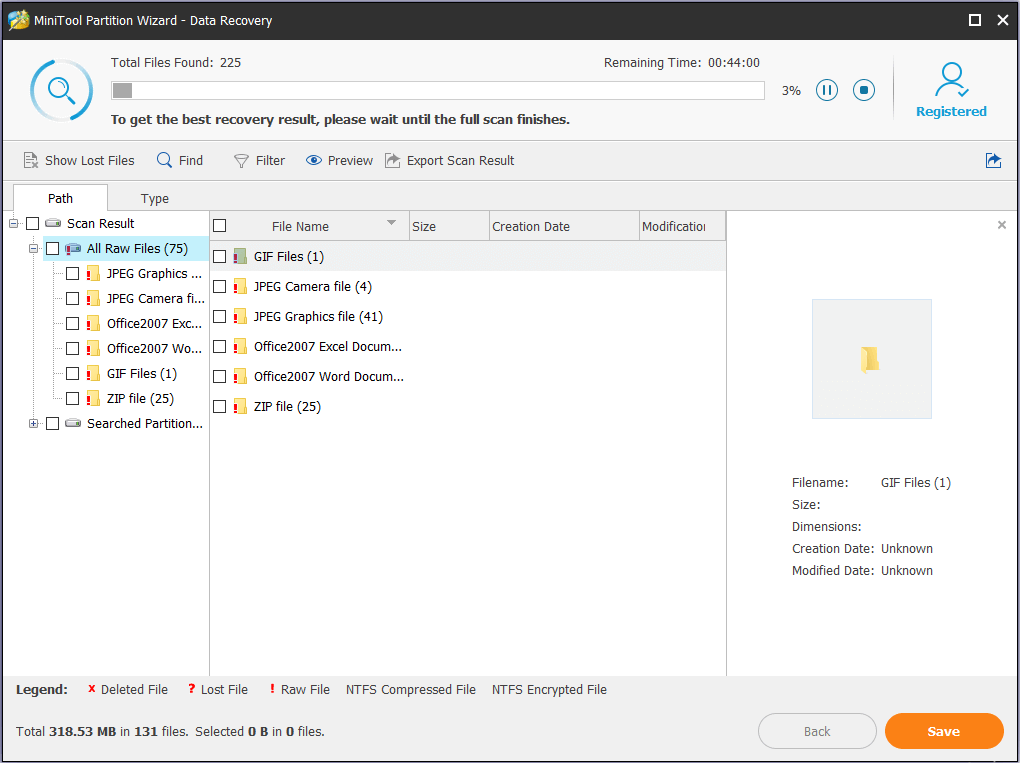Expand the Searched Partition node
Image resolution: width=1020 pixels, height=763 pixels.
pos(33,423)
